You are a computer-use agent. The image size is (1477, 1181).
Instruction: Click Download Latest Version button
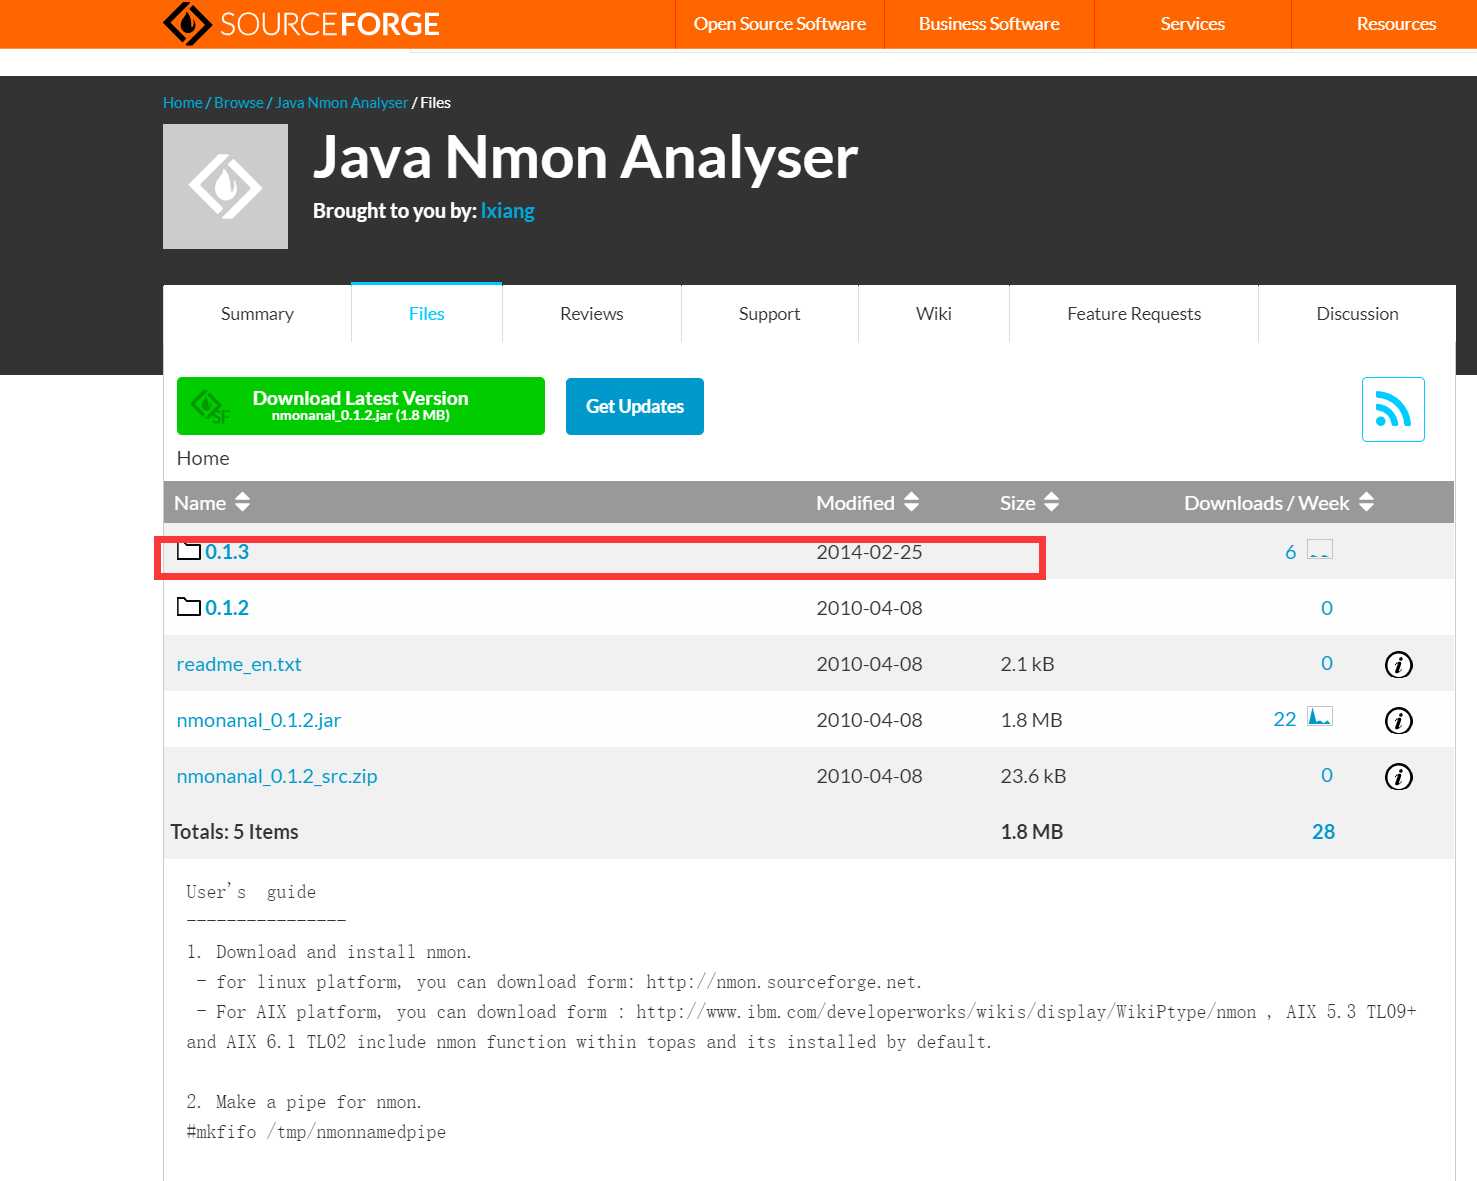click(x=361, y=406)
